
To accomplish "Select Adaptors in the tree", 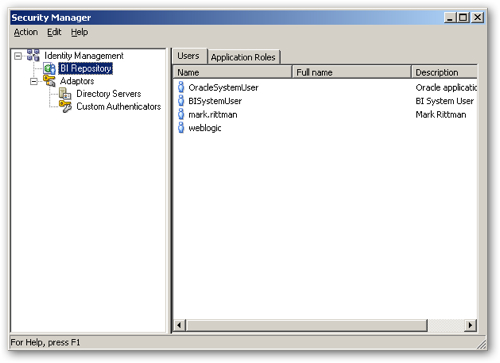I will pos(77,81).
